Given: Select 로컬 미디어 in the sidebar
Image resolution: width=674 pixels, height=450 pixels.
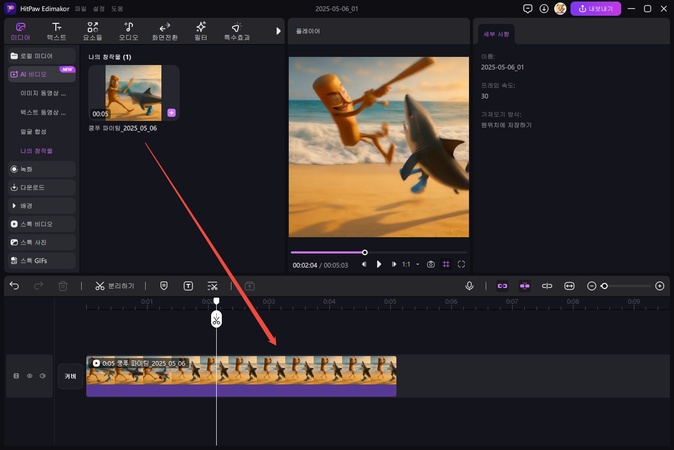Looking at the screenshot, I should pos(42,56).
